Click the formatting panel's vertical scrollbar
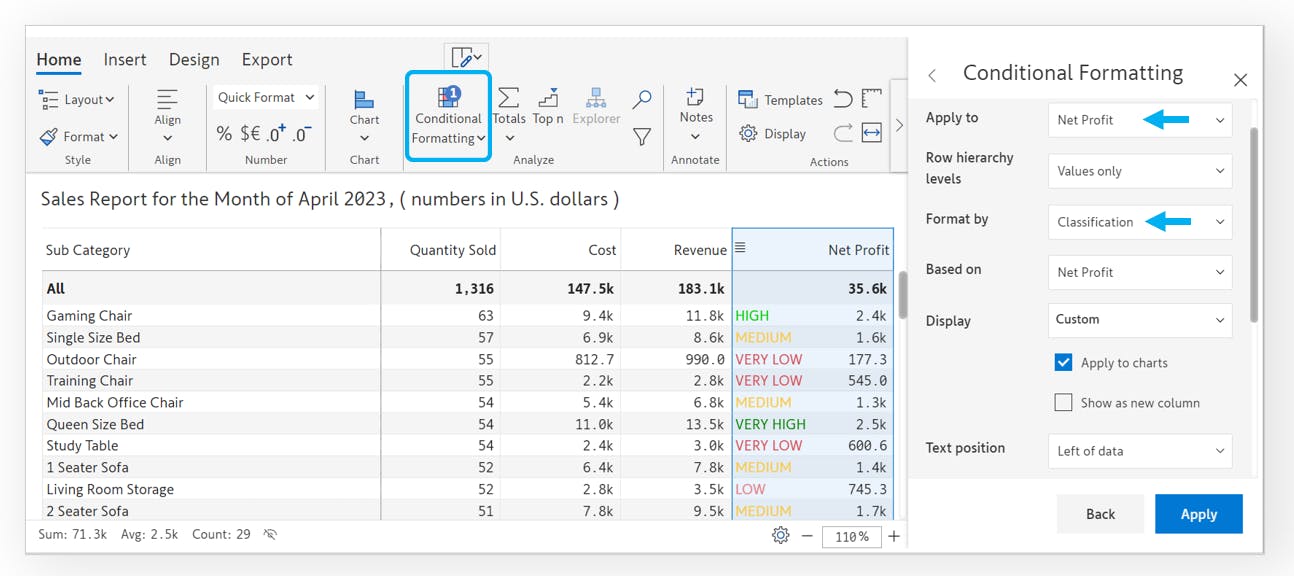Viewport: 1294px width, 576px height. 1254,225
